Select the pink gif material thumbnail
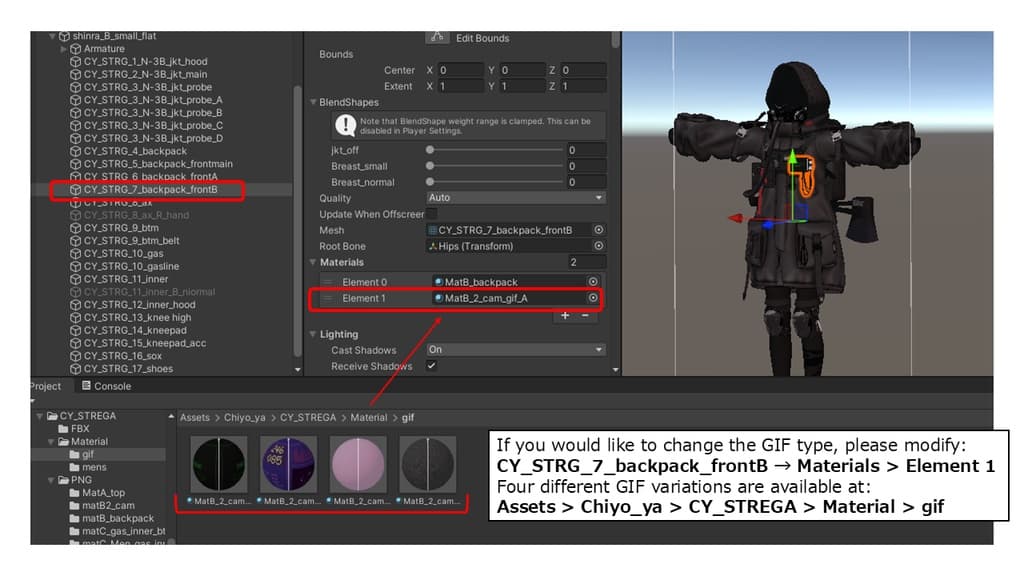Image resolution: width=1024 pixels, height=576 pixels. point(358,464)
